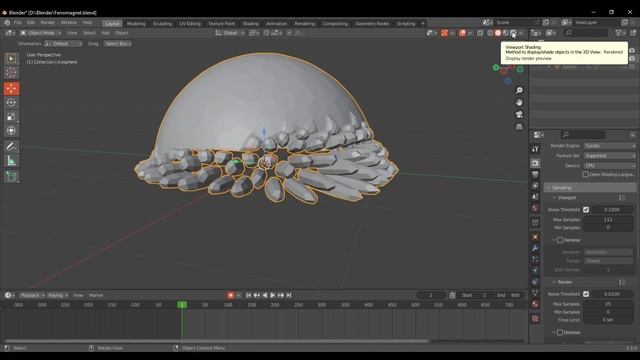Activate the Move tool

(x=11, y=89)
